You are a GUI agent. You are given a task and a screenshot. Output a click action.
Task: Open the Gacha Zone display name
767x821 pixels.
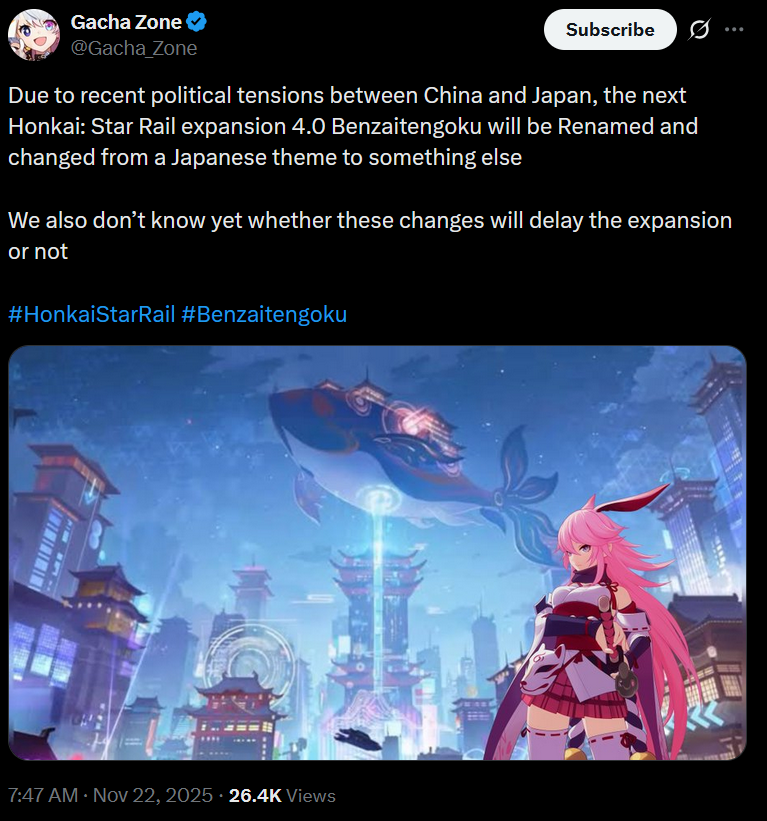(x=126, y=22)
